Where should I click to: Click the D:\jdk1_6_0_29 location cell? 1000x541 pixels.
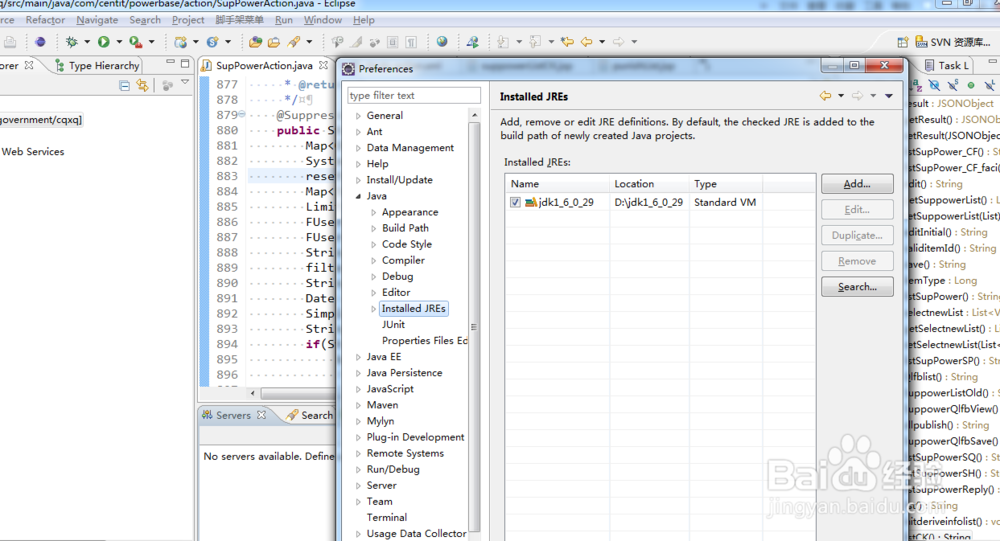tap(649, 202)
